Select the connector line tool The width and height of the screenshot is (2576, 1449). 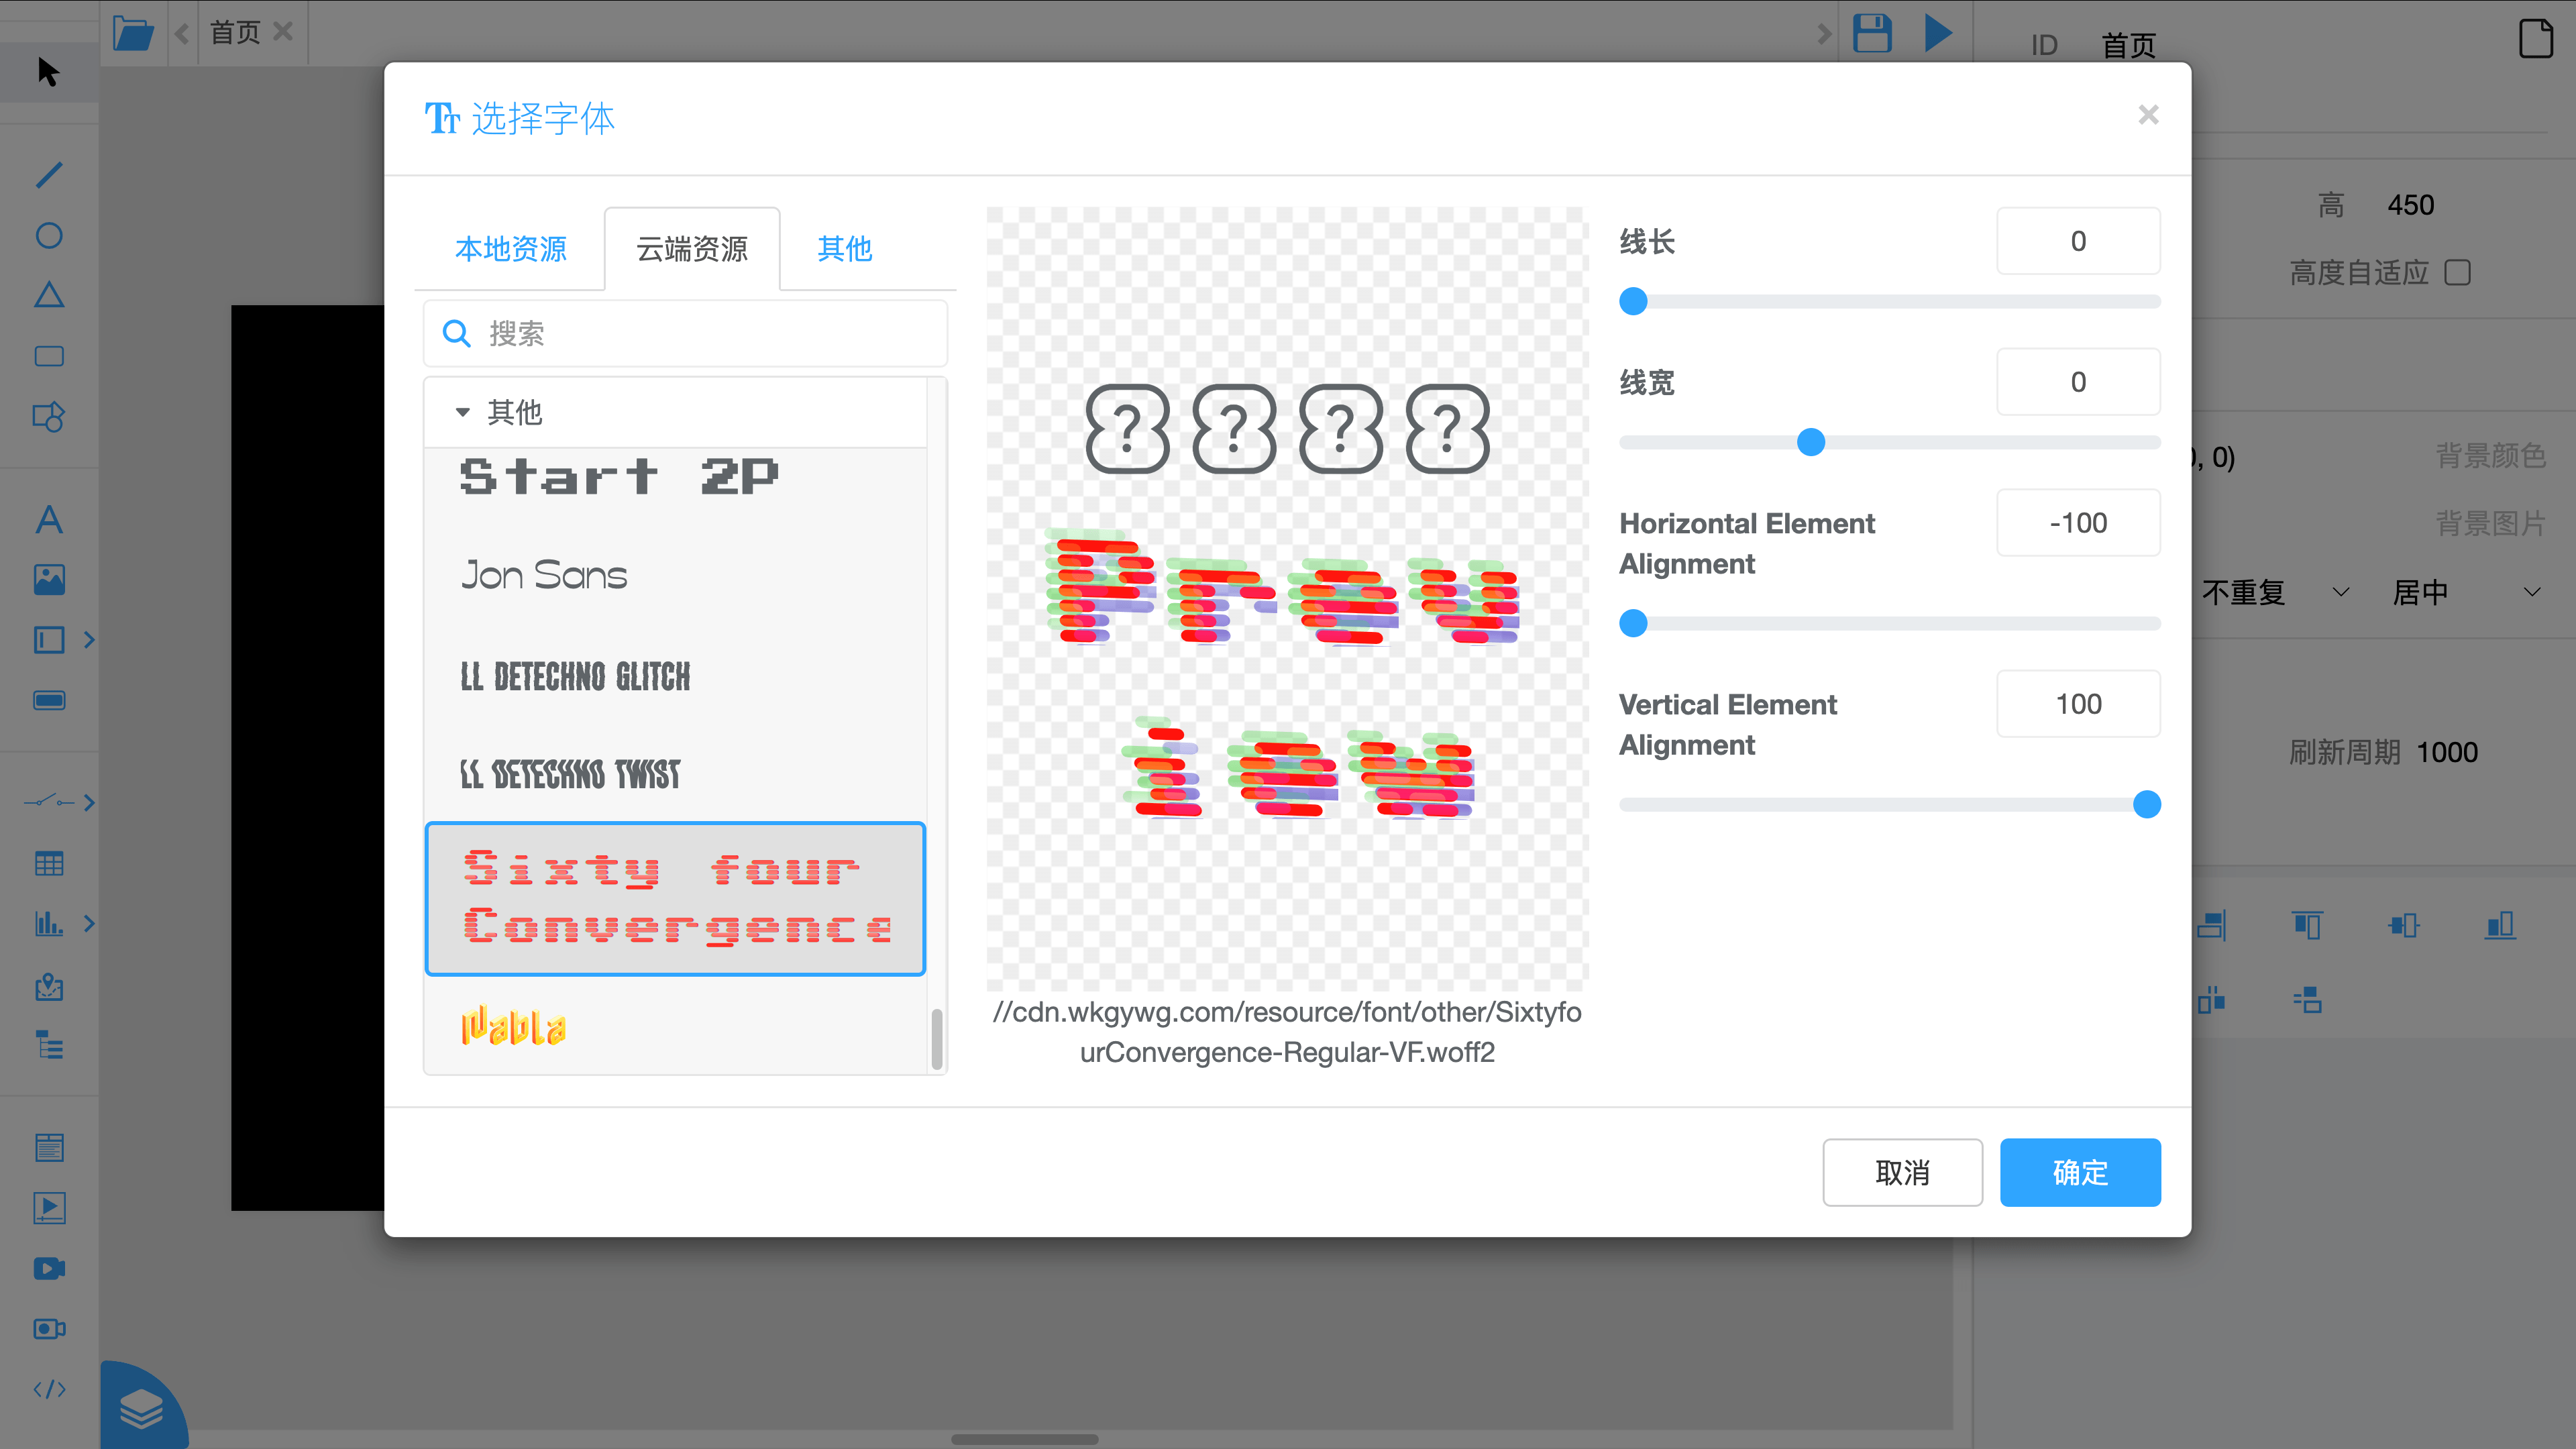point(49,802)
